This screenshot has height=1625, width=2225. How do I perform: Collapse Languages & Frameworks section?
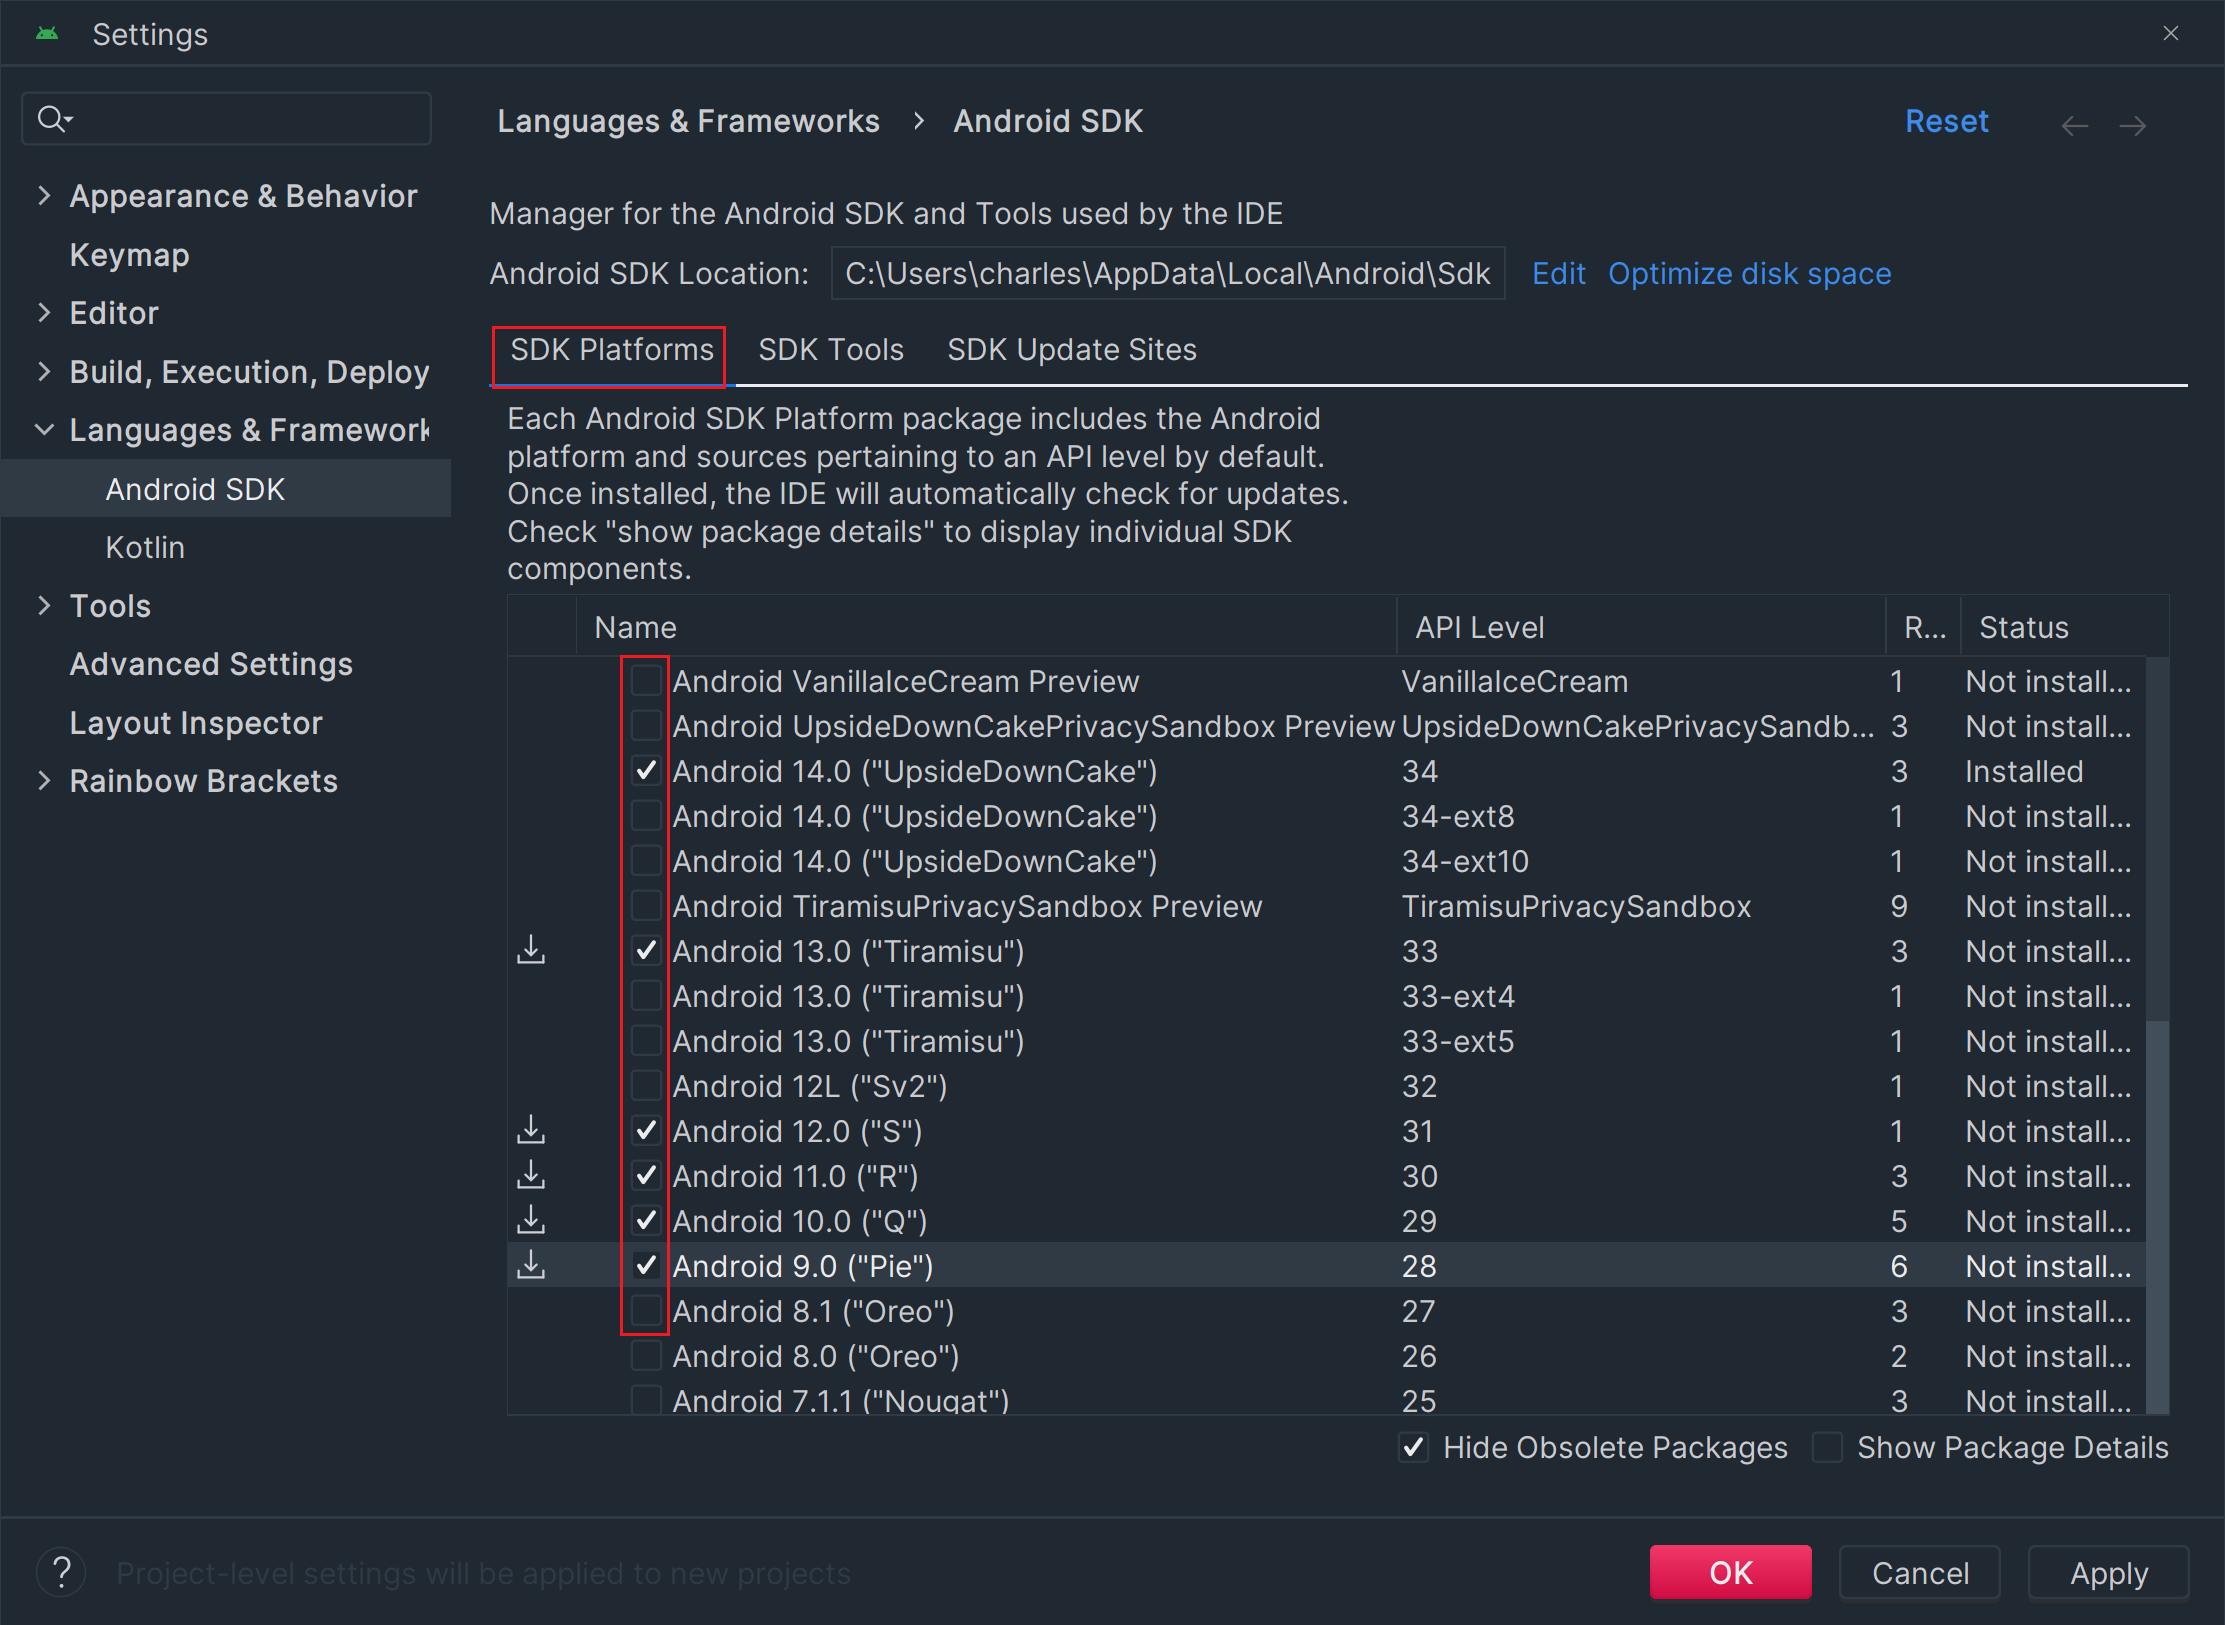click(44, 430)
